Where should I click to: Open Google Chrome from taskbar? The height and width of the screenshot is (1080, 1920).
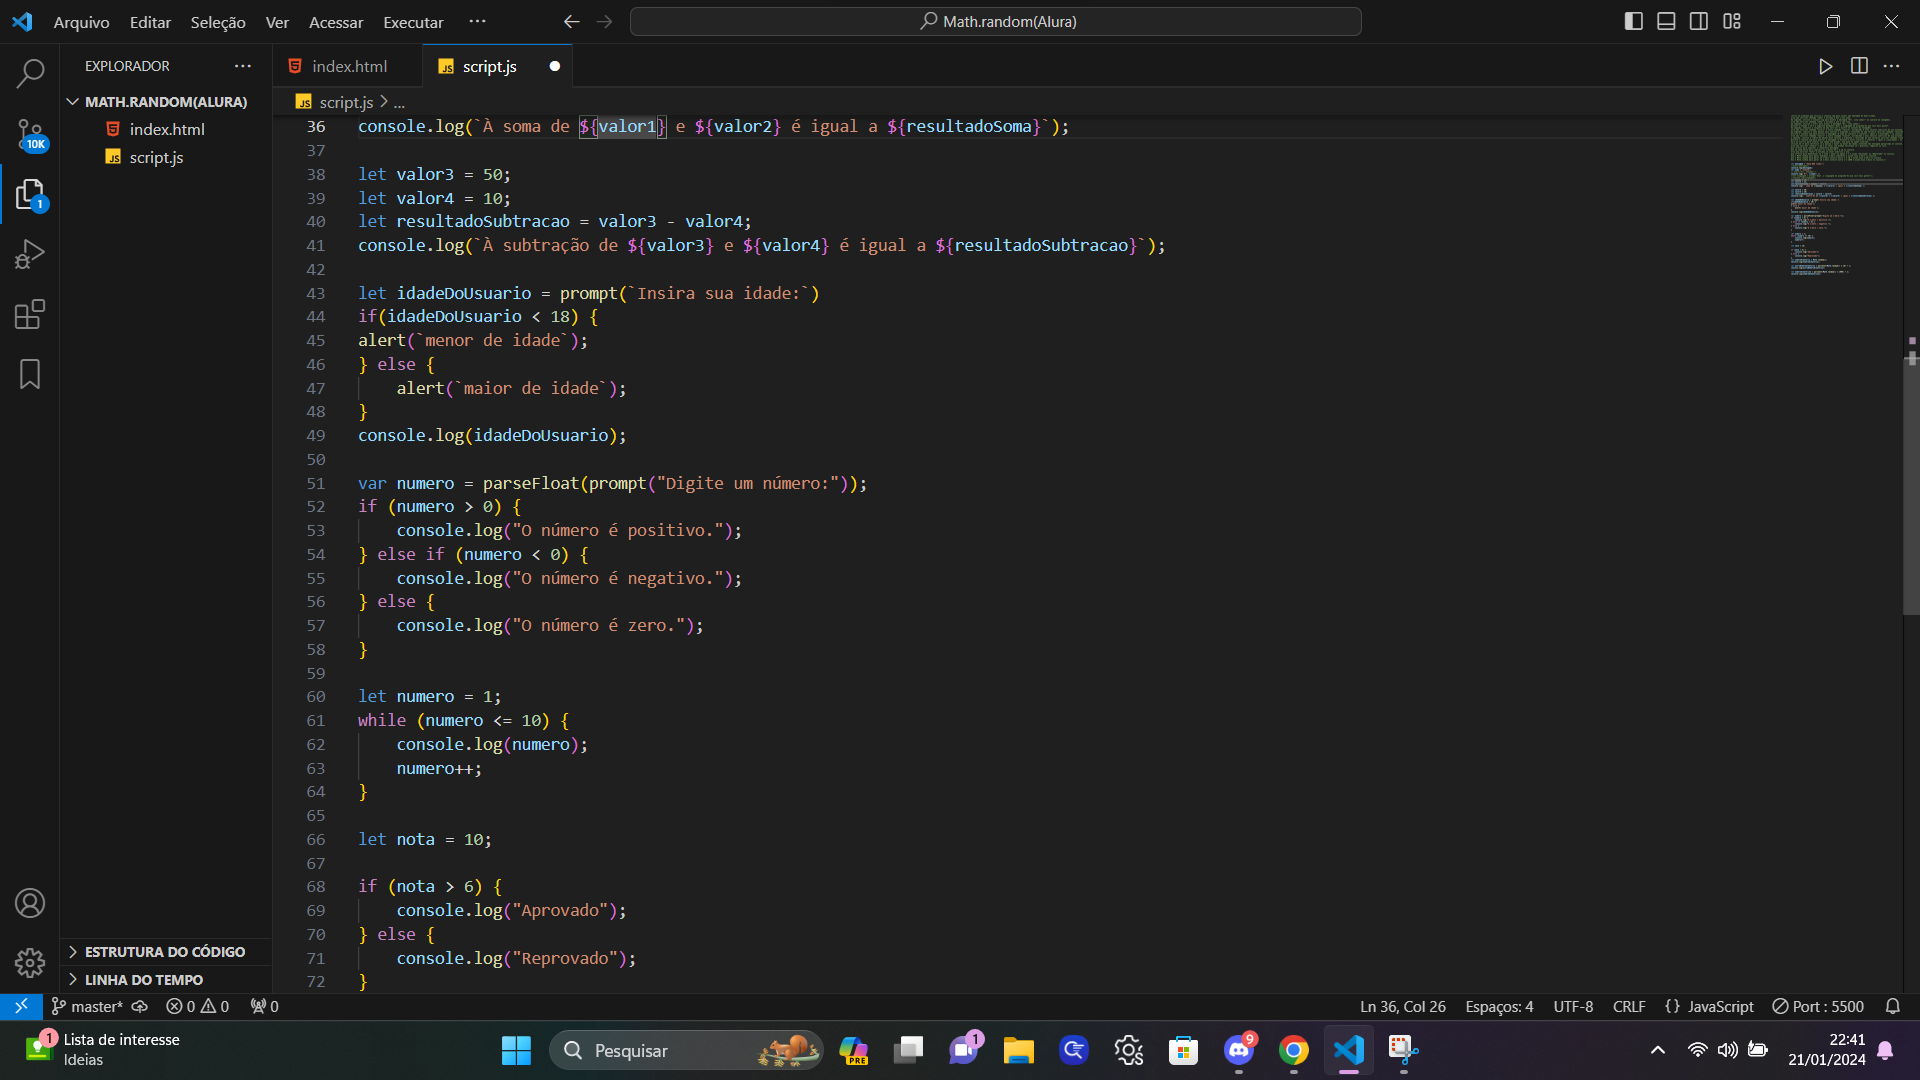click(x=1293, y=1050)
